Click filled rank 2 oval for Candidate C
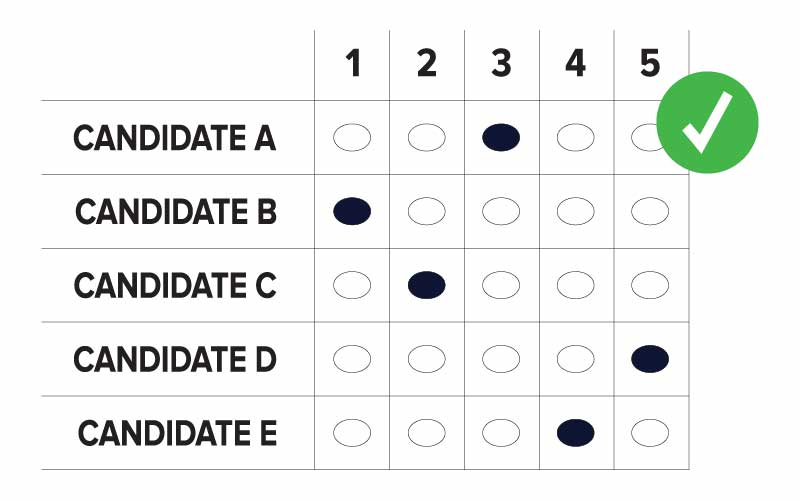Screen dimensions: 800x500 point(427,285)
